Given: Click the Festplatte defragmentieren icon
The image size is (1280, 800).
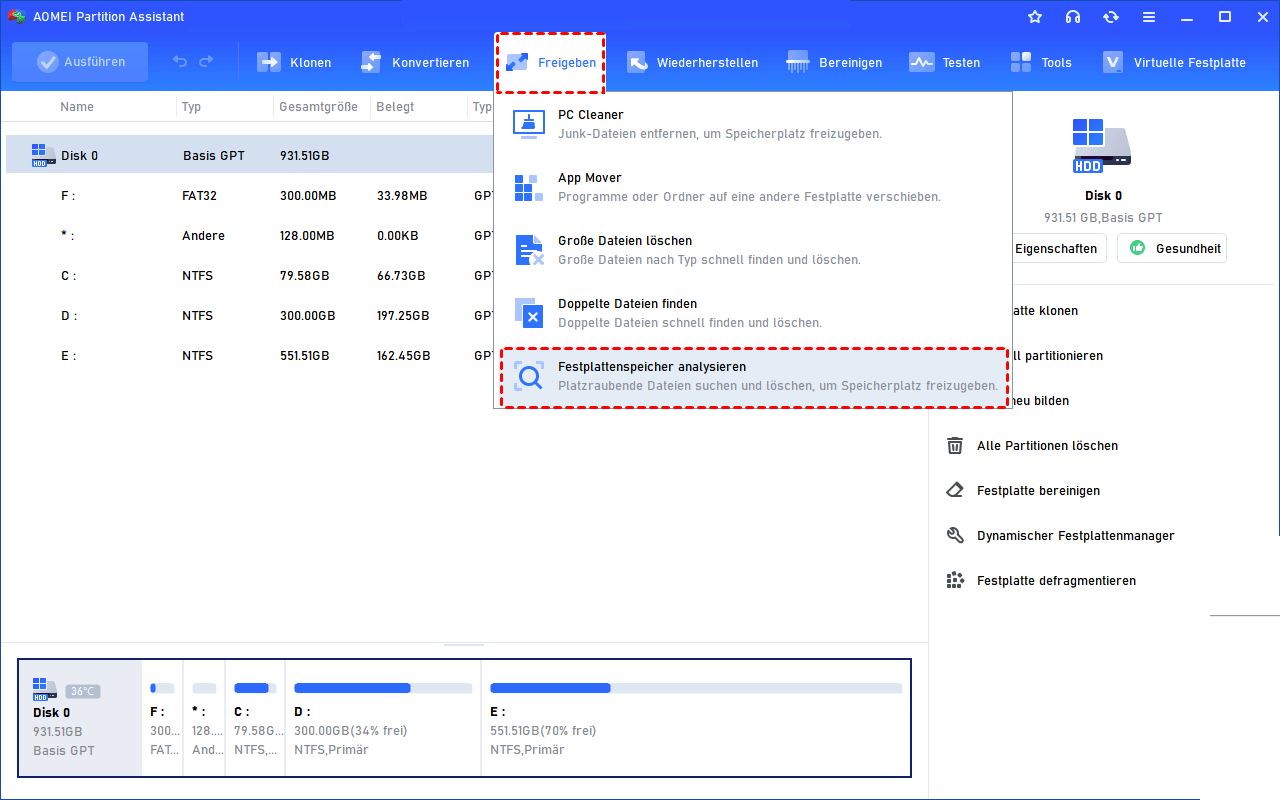Looking at the screenshot, I should click(x=955, y=581).
